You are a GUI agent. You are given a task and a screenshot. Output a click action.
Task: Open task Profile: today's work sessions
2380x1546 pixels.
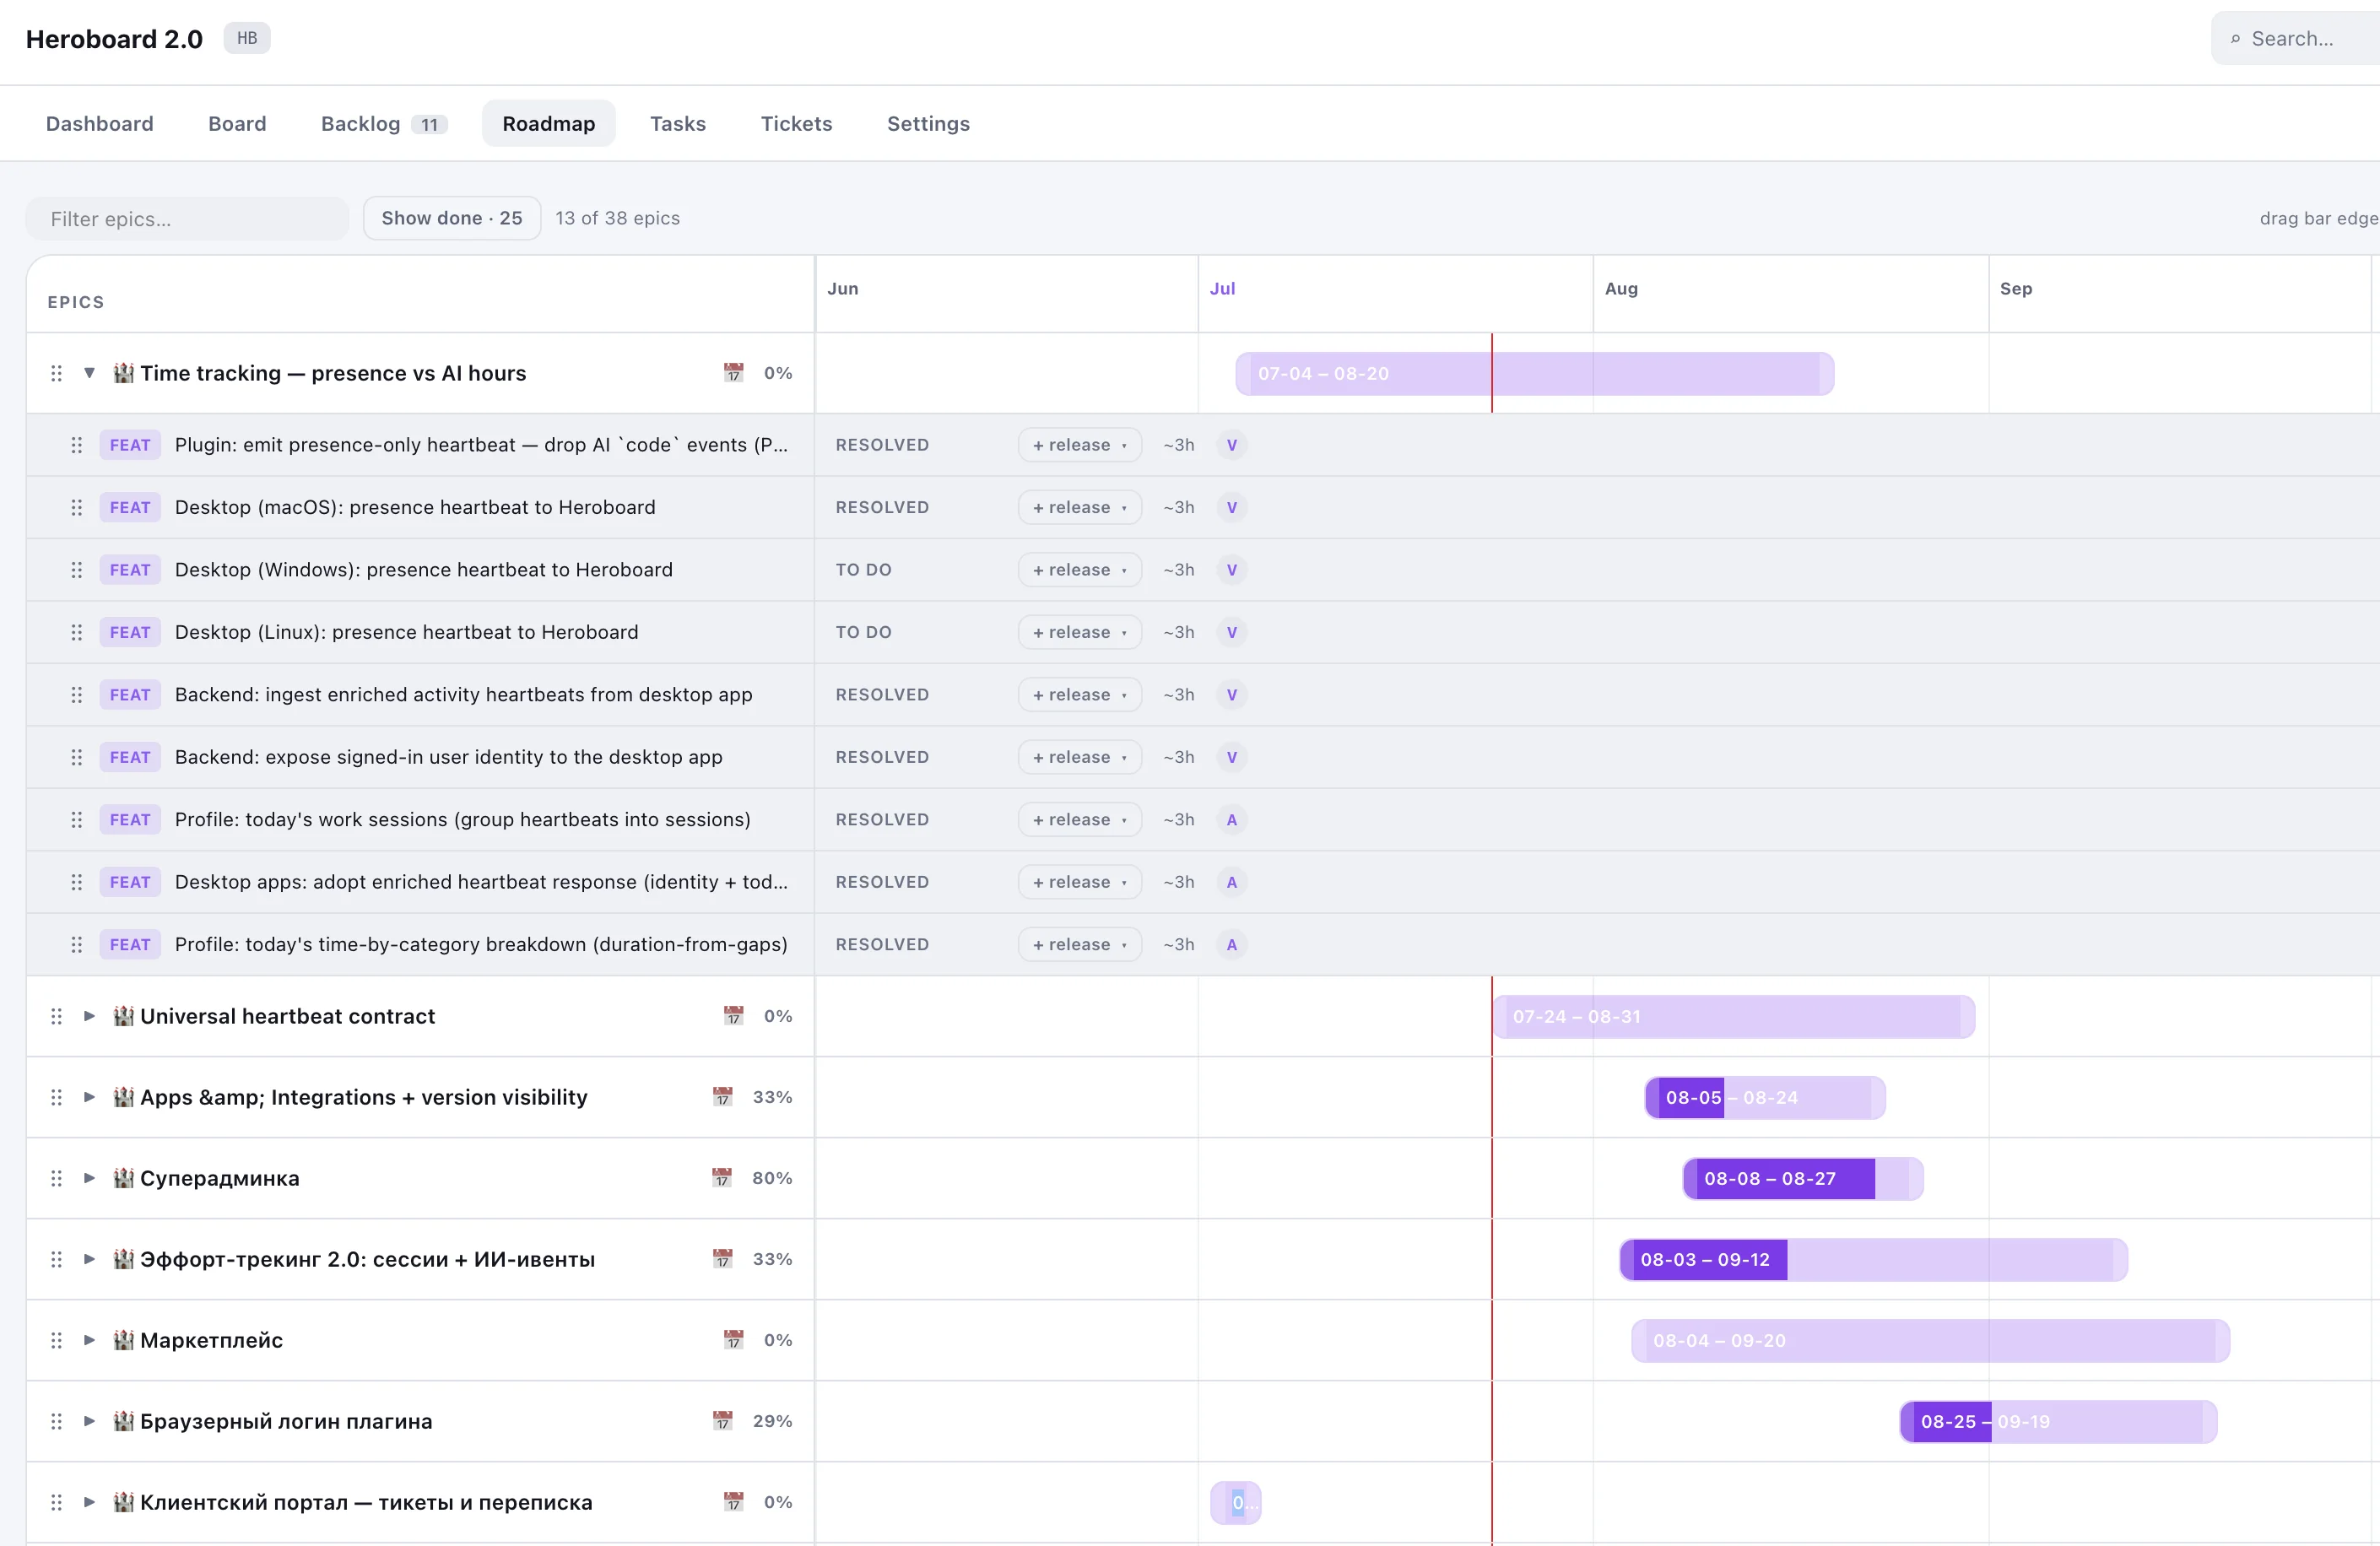(x=463, y=820)
